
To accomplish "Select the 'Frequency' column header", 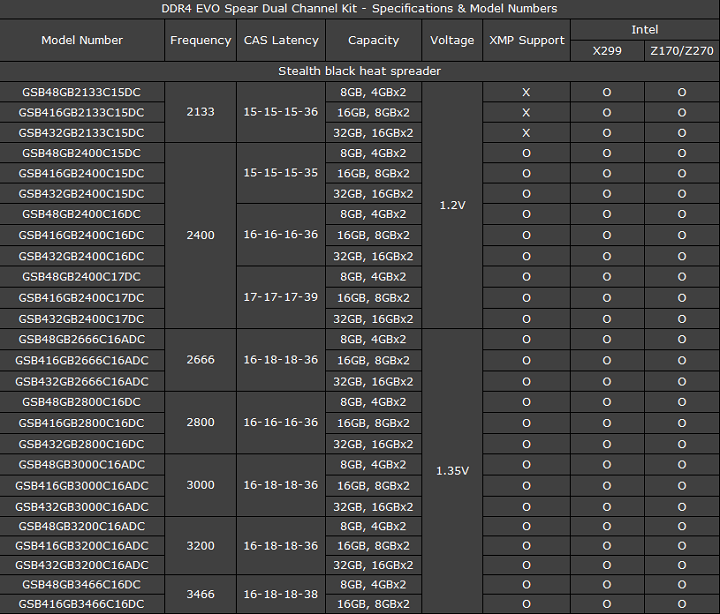I will 201,40.
